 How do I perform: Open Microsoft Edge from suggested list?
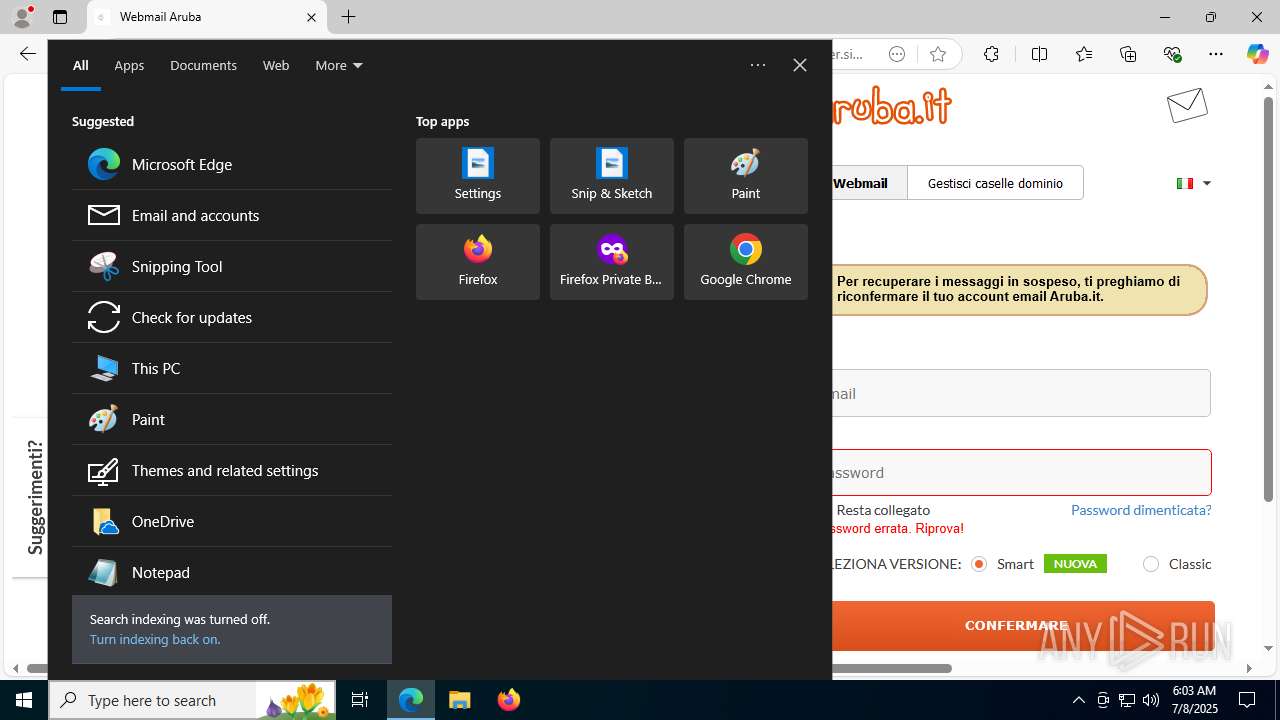click(x=231, y=164)
